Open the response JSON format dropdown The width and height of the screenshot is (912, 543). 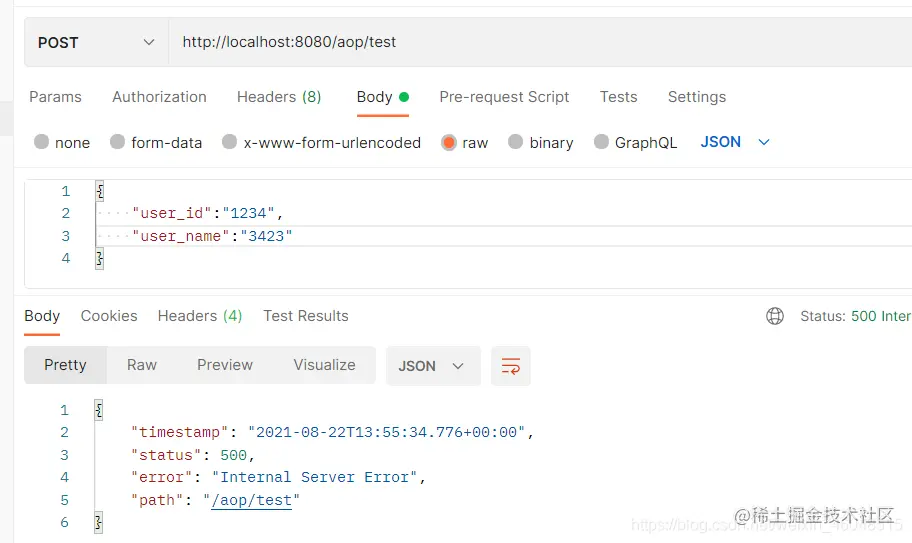pos(433,366)
